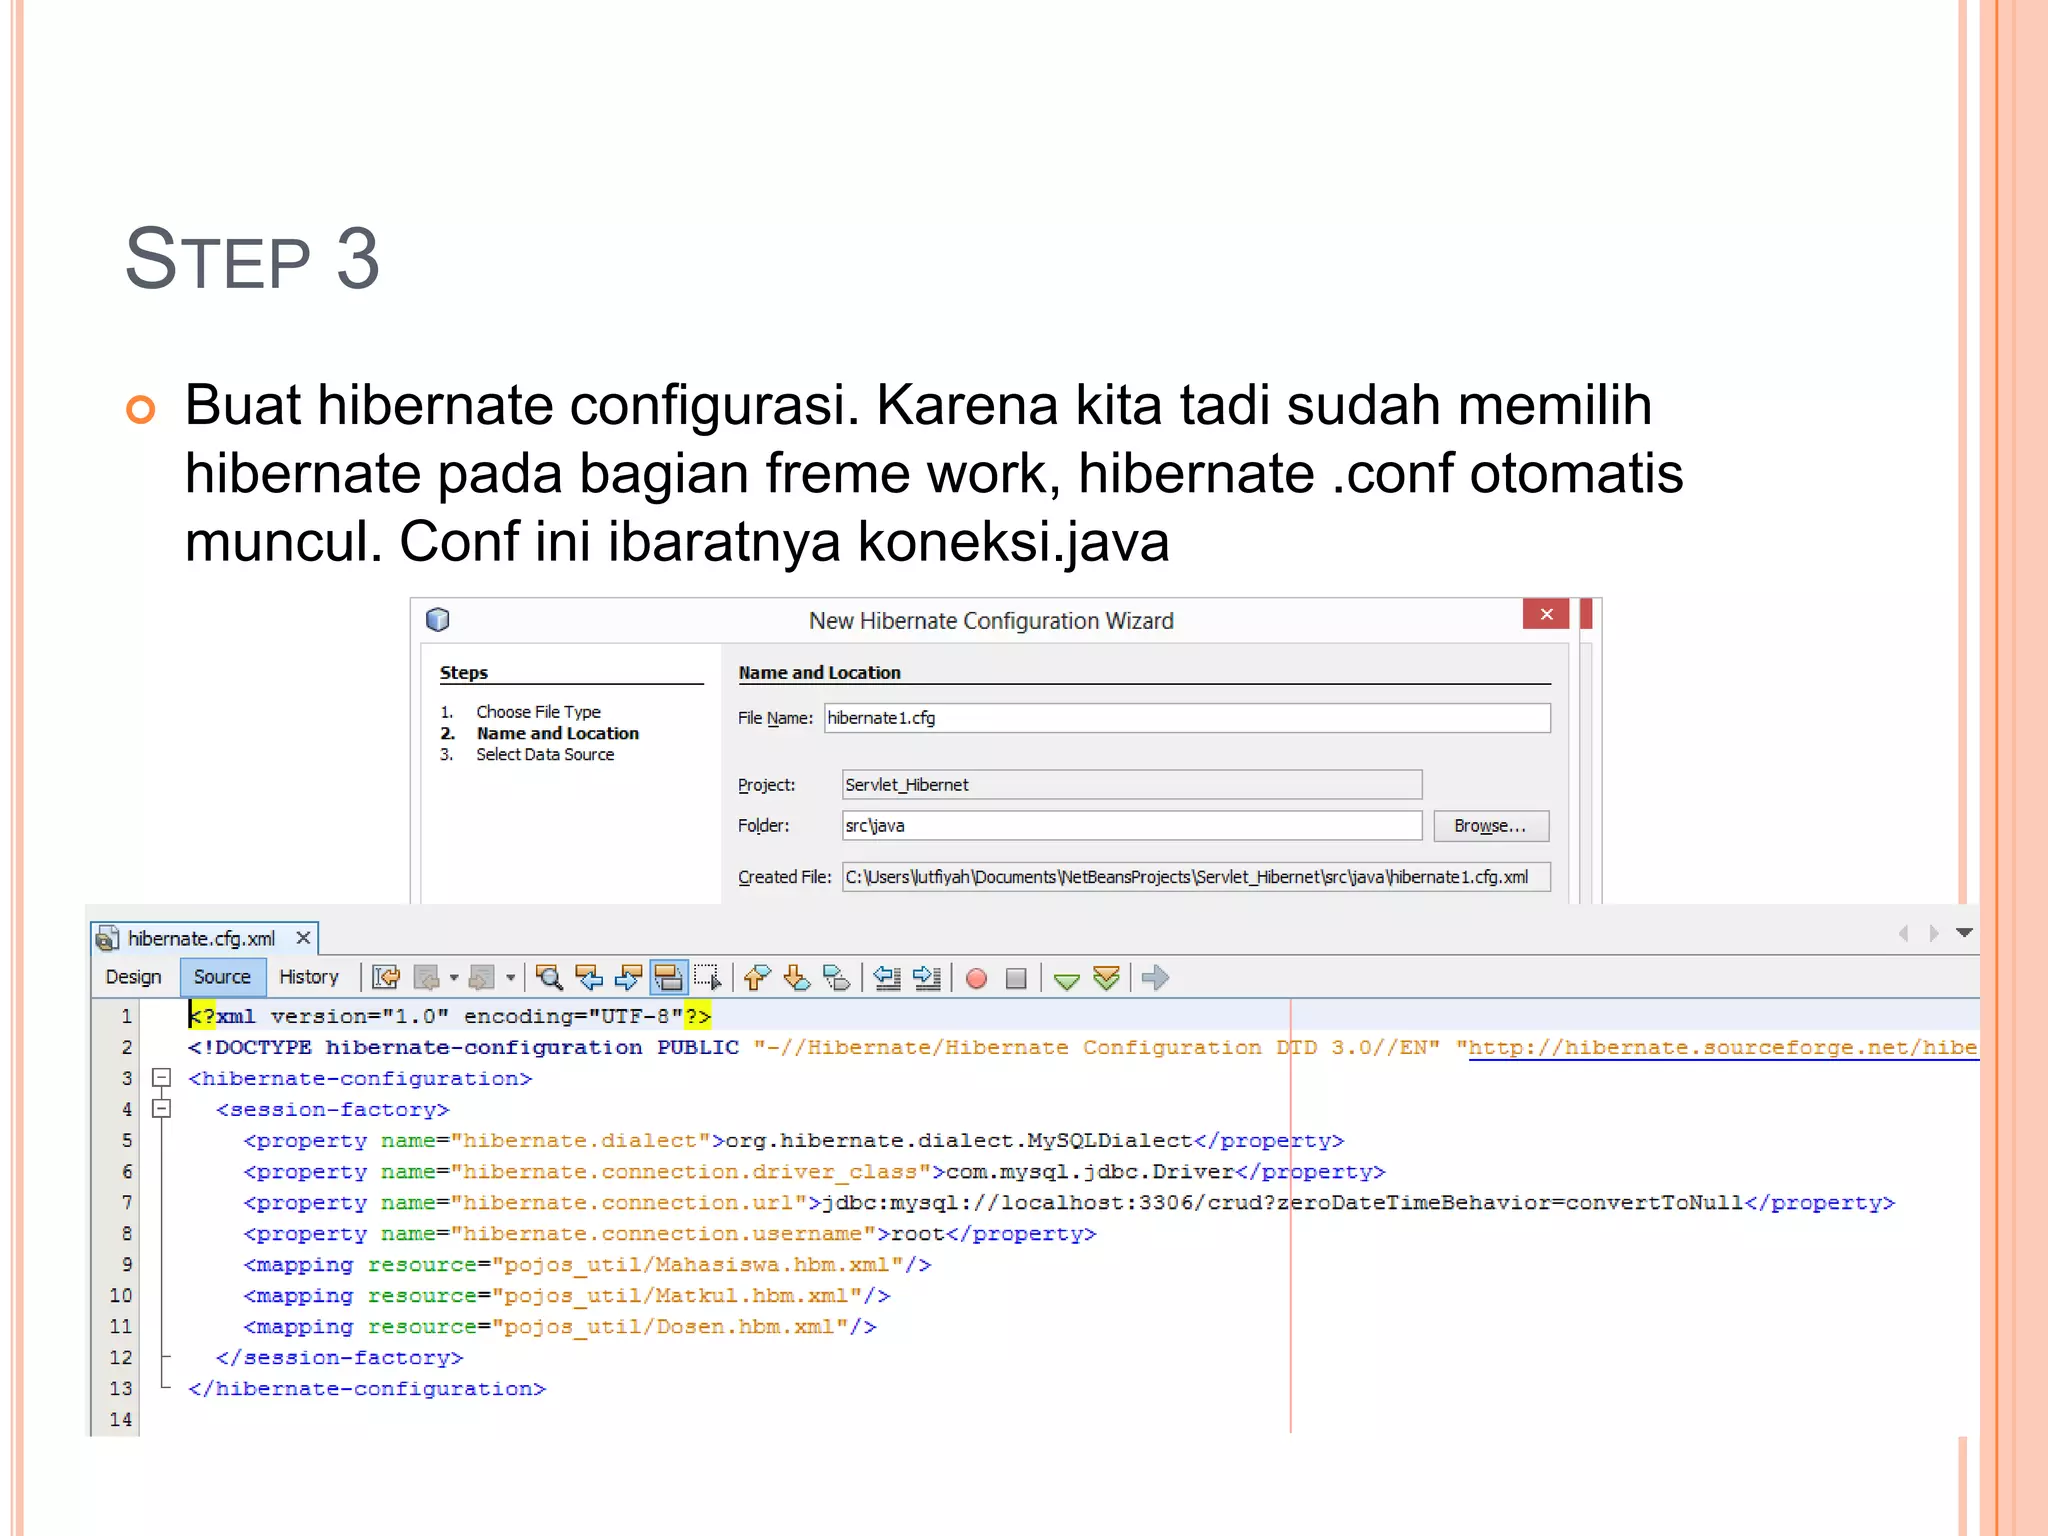Close the New Hibernate Configuration Wizard

point(1546,614)
